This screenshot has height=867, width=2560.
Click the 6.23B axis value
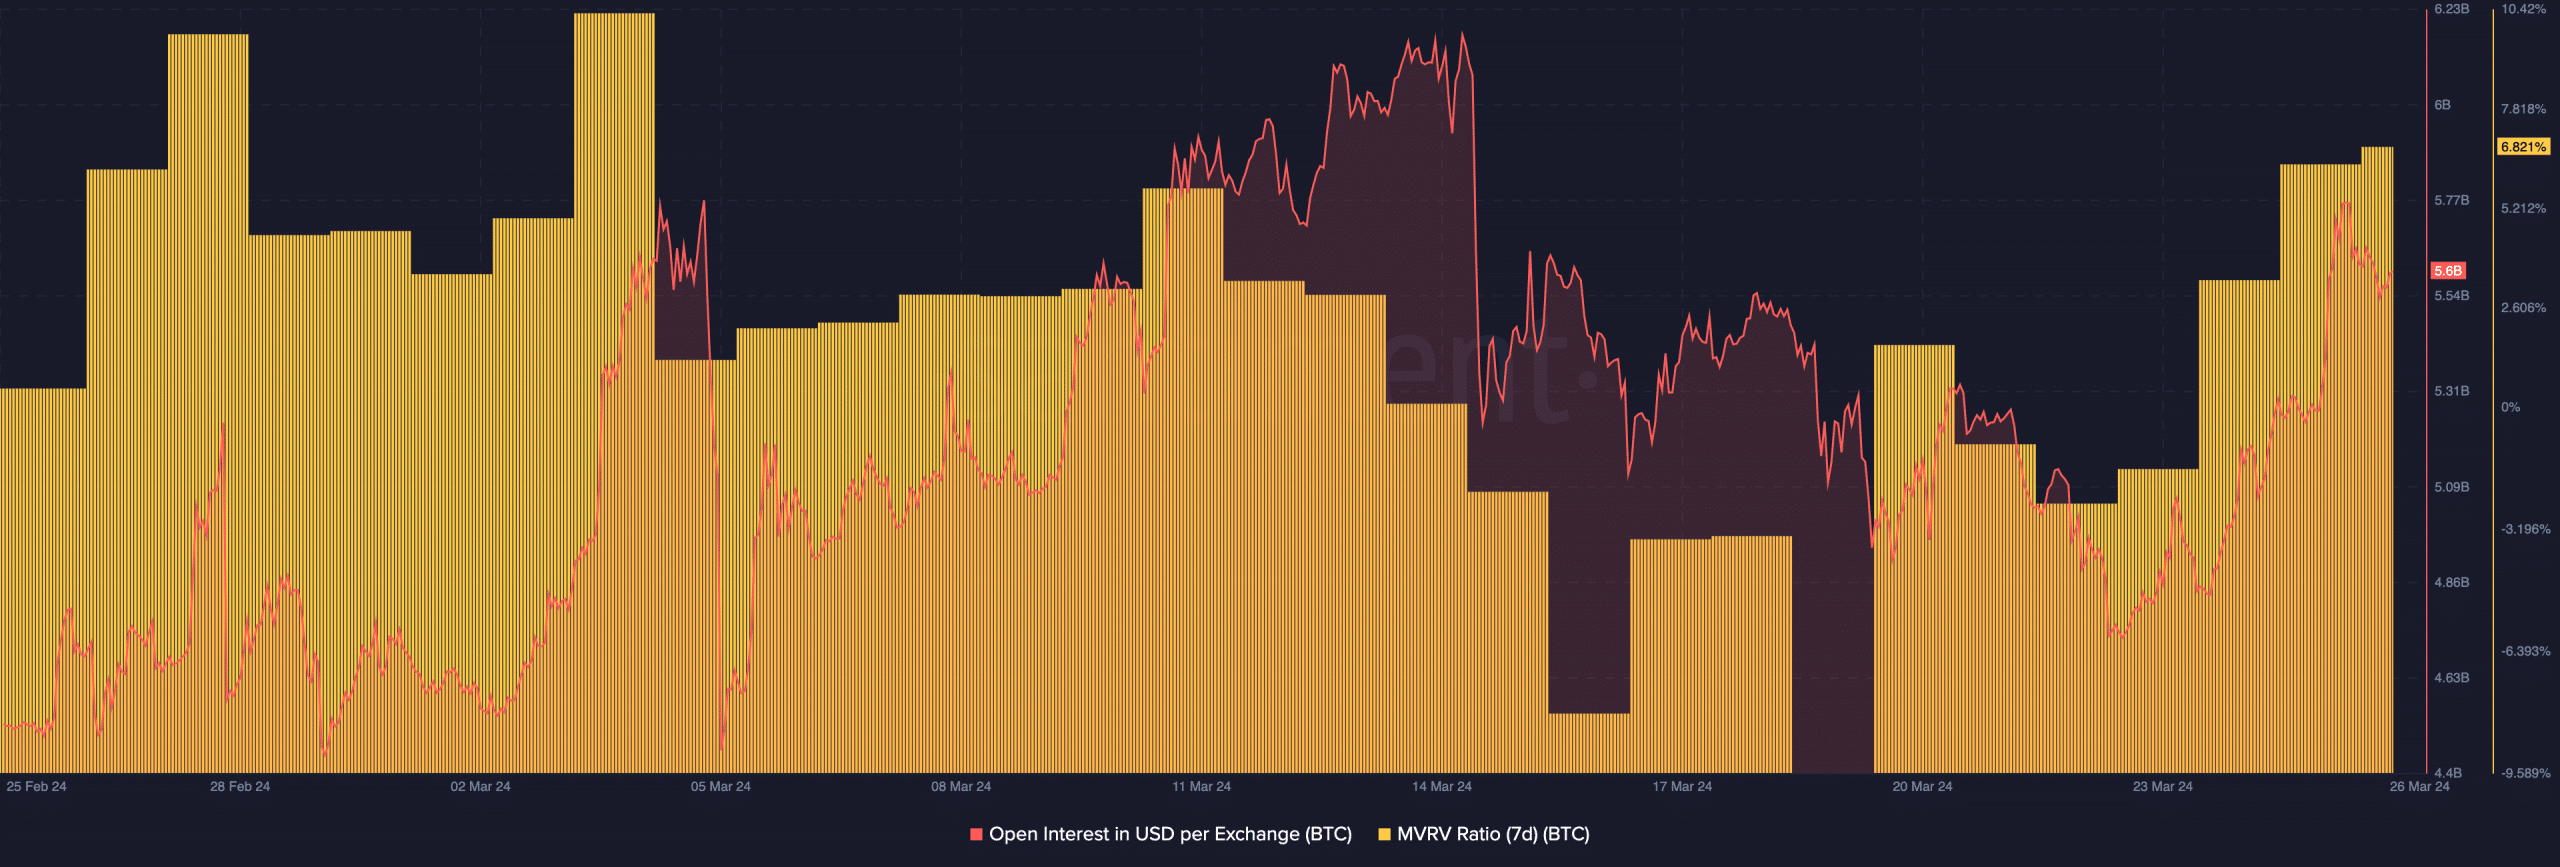pyautogui.click(x=2451, y=9)
